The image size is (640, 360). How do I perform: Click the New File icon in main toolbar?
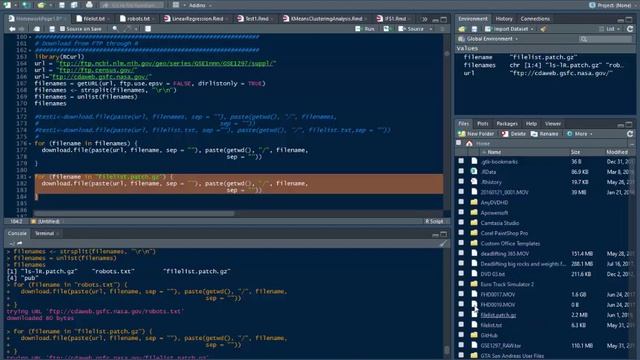click(x=7, y=5)
